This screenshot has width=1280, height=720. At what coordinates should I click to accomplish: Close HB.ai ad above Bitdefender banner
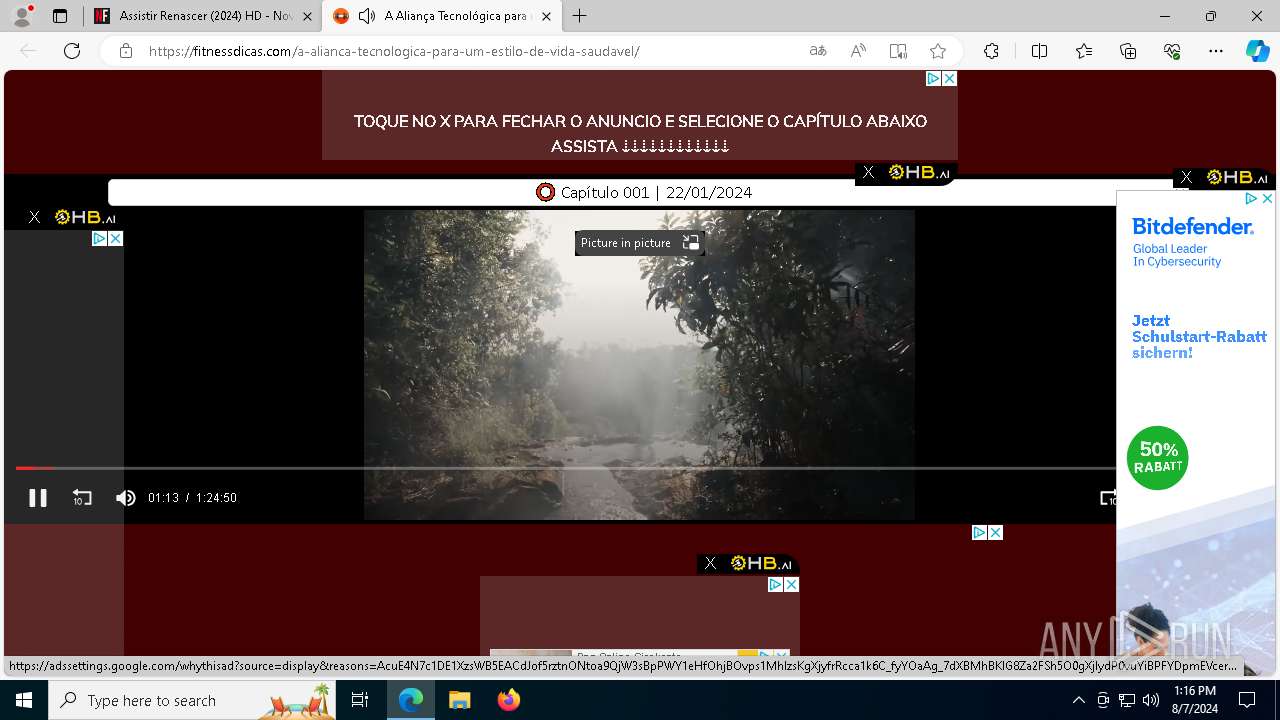coord(1186,177)
